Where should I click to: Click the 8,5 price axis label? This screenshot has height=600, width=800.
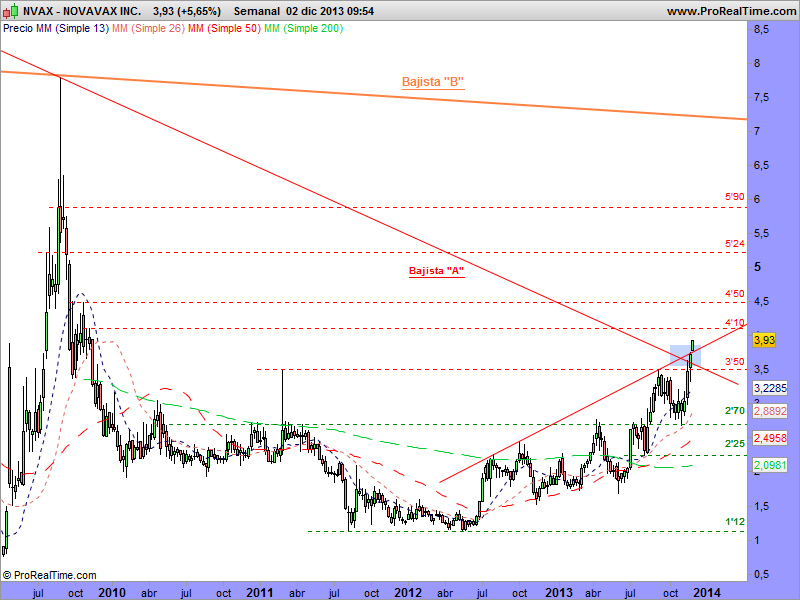(x=762, y=30)
